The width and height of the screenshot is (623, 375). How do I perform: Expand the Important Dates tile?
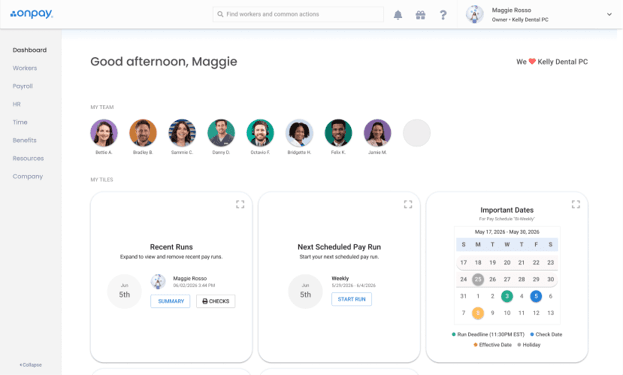576,204
